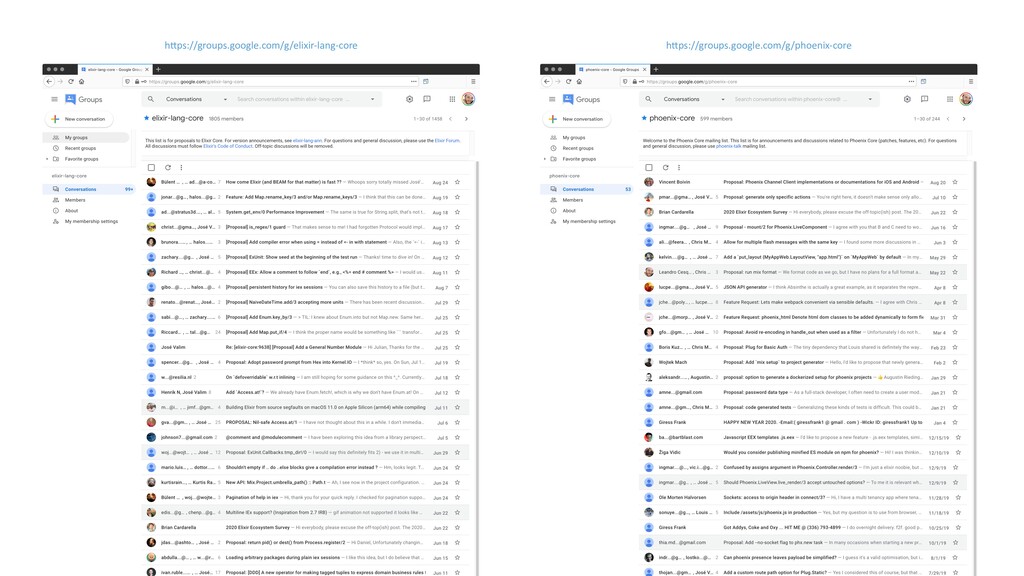The image size is (1024, 576).
Task: Go to next page of phoenix-core conversations
Action: pyautogui.click(x=964, y=119)
